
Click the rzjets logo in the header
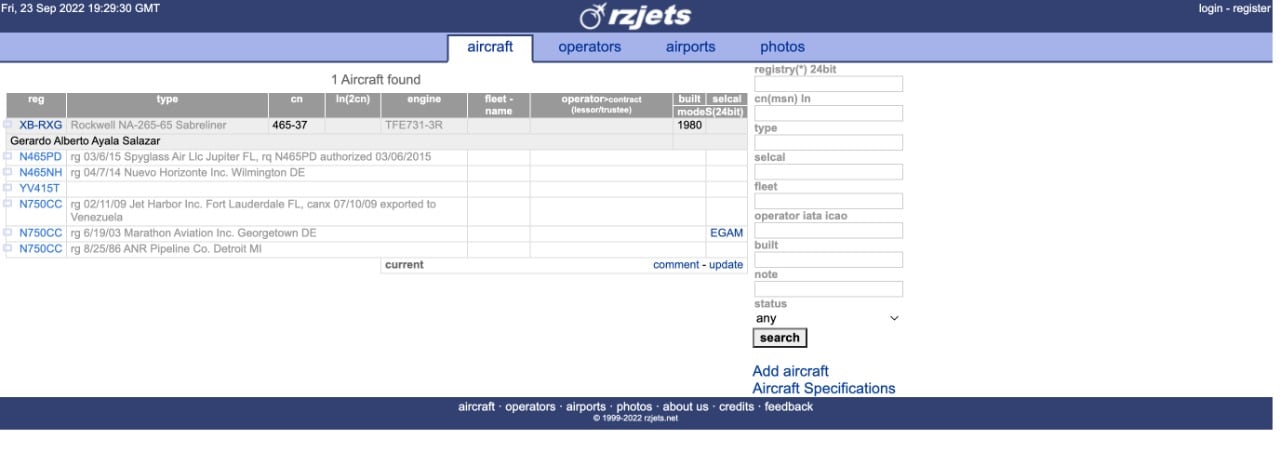coord(635,16)
